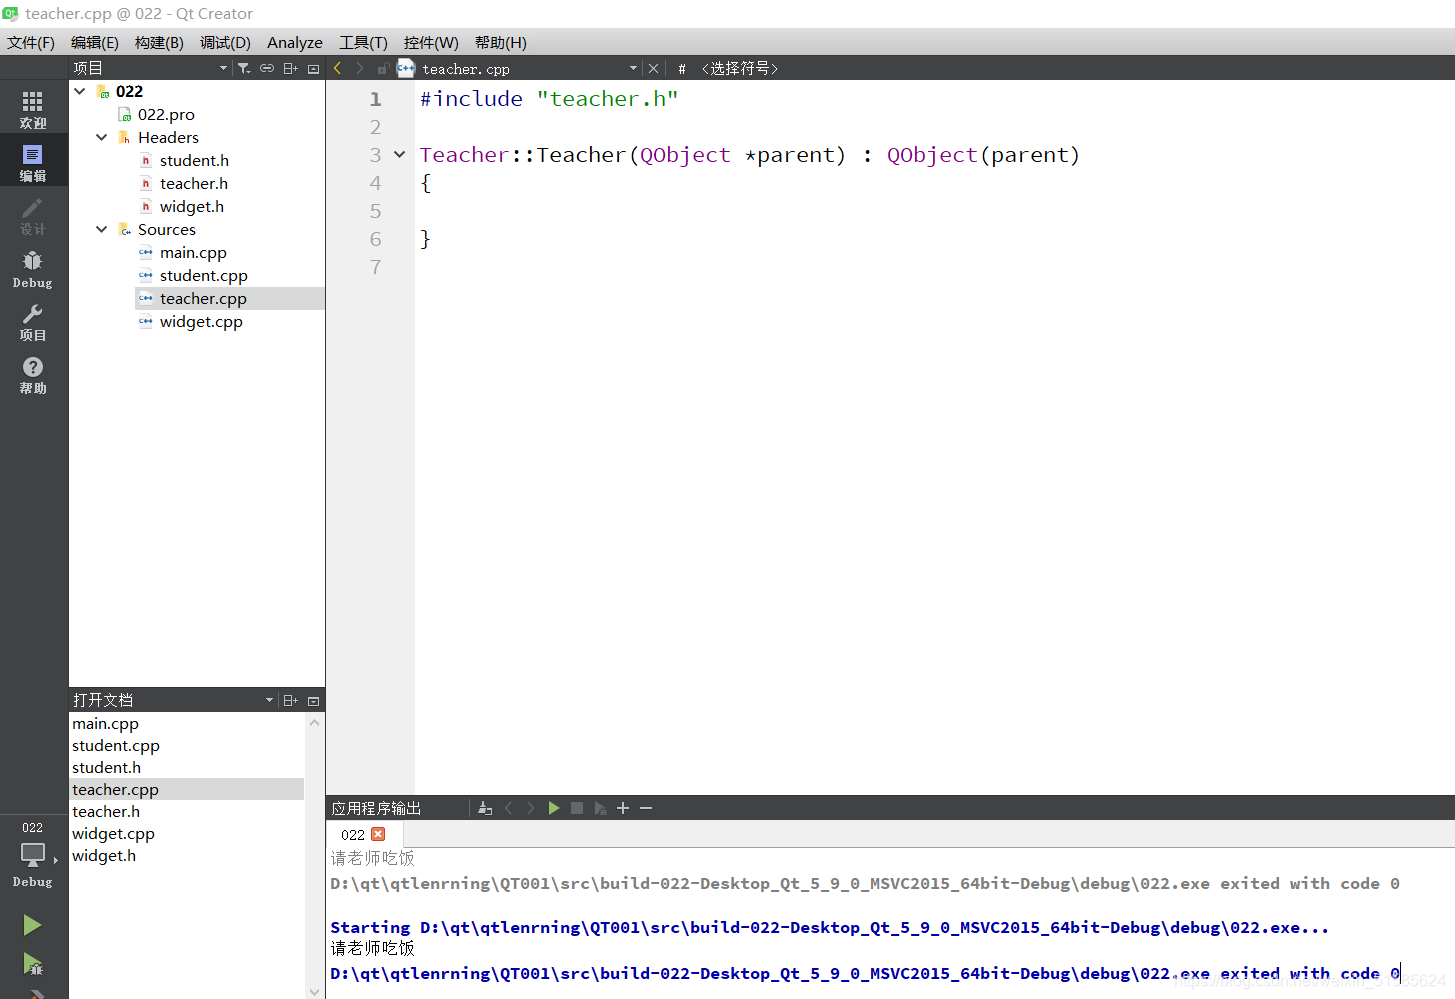Screen dimensions: 1455x999
Task: Click the file lock icon in editor toolbar
Action: [382, 68]
